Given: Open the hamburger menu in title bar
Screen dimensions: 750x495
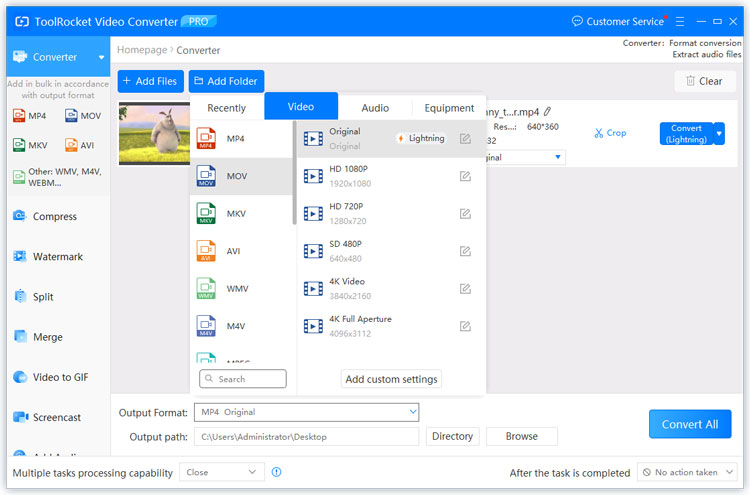Looking at the screenshot, I should click(680, 22).
